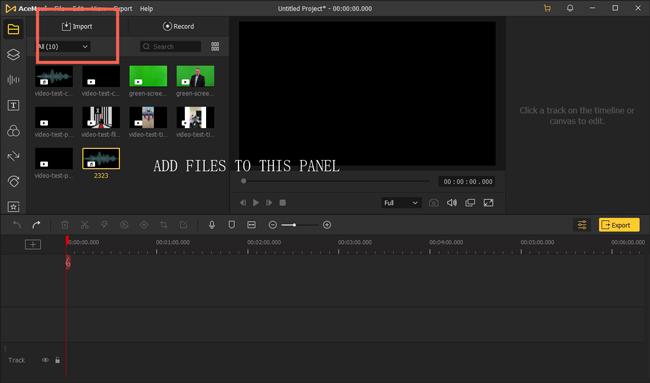Click the detach preview window icon
Viewport: 650px width, 383px height.
pos(470,203)
